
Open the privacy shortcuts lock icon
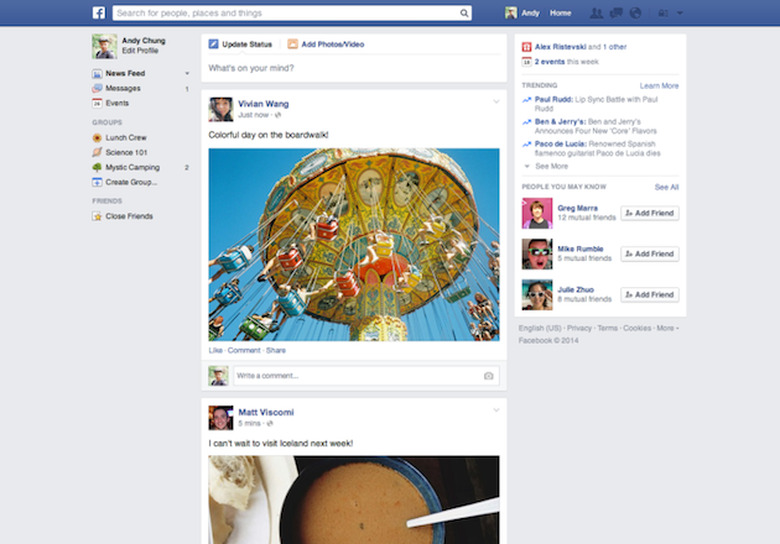pyautogui.click(x=662, y=13)
